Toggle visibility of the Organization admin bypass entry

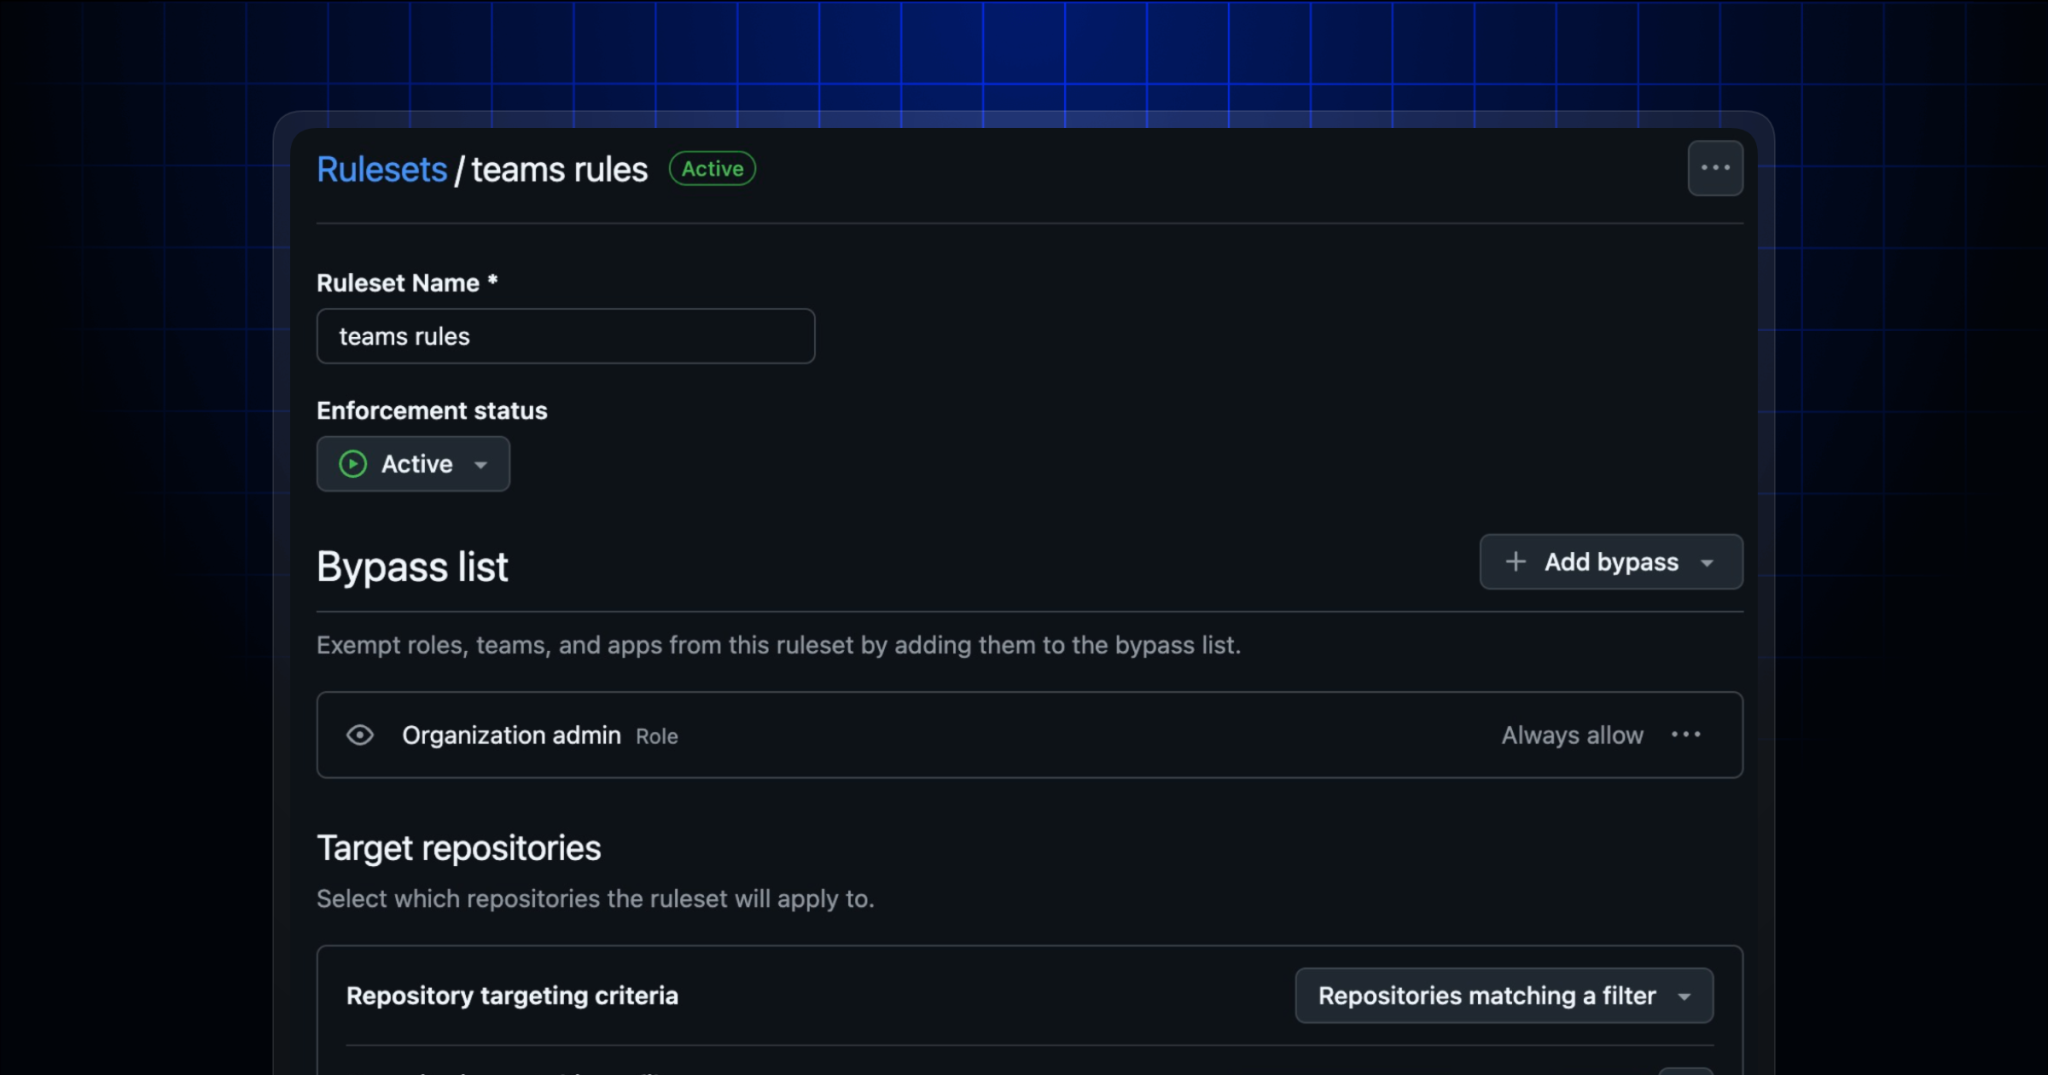(x=359, y=735)
